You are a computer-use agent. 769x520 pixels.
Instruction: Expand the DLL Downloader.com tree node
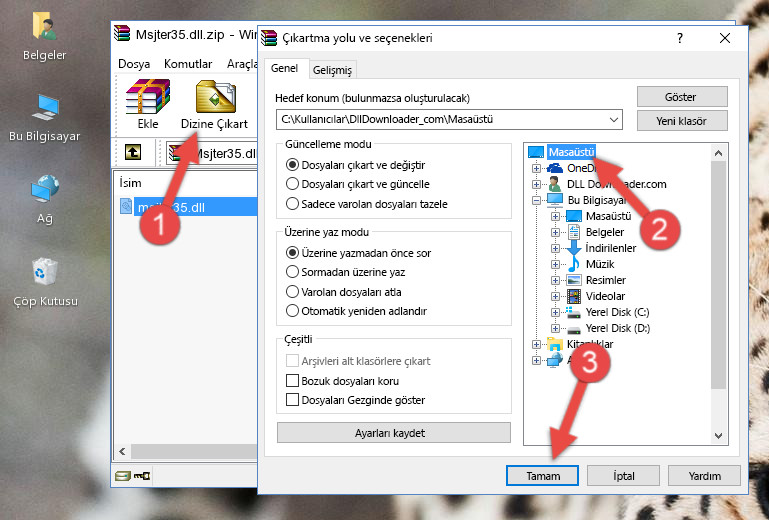(x=536, y=184)
